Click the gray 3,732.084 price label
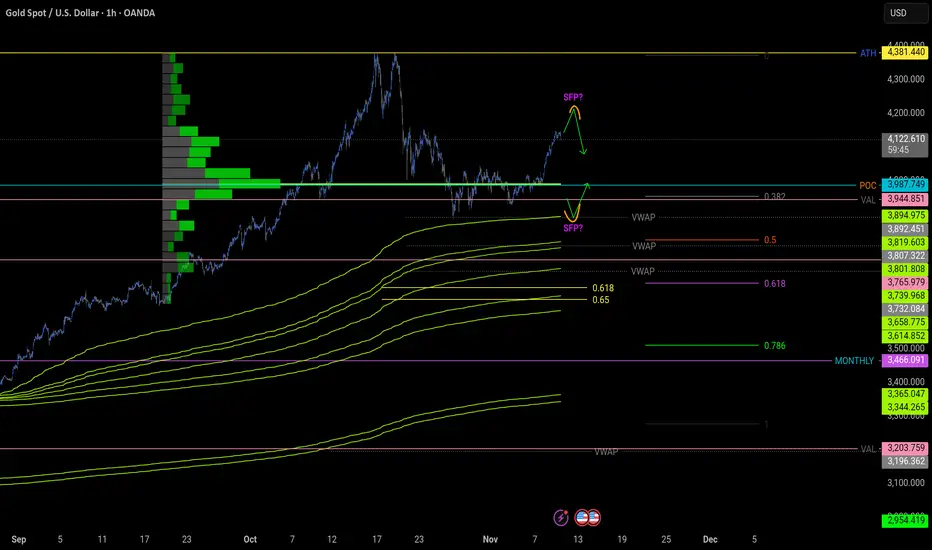 click(x=904, y=309)
